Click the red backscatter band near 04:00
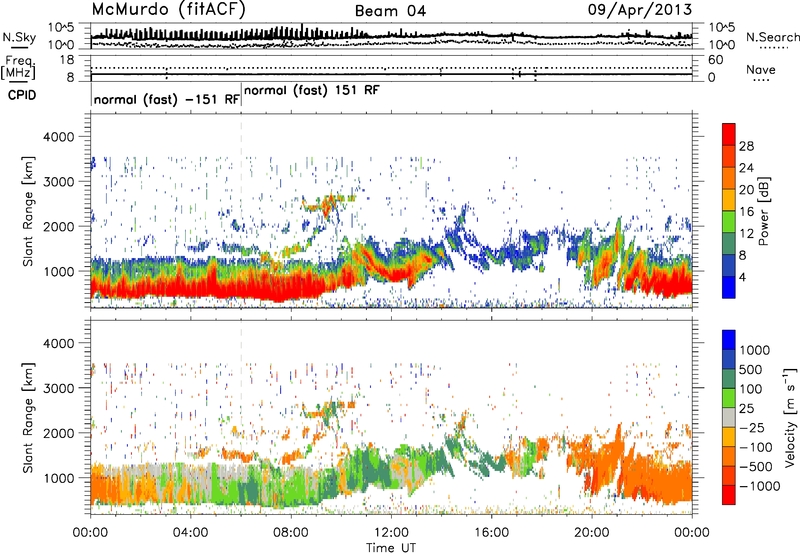This screenshot has height=554, width=800. tap(190, 287)
